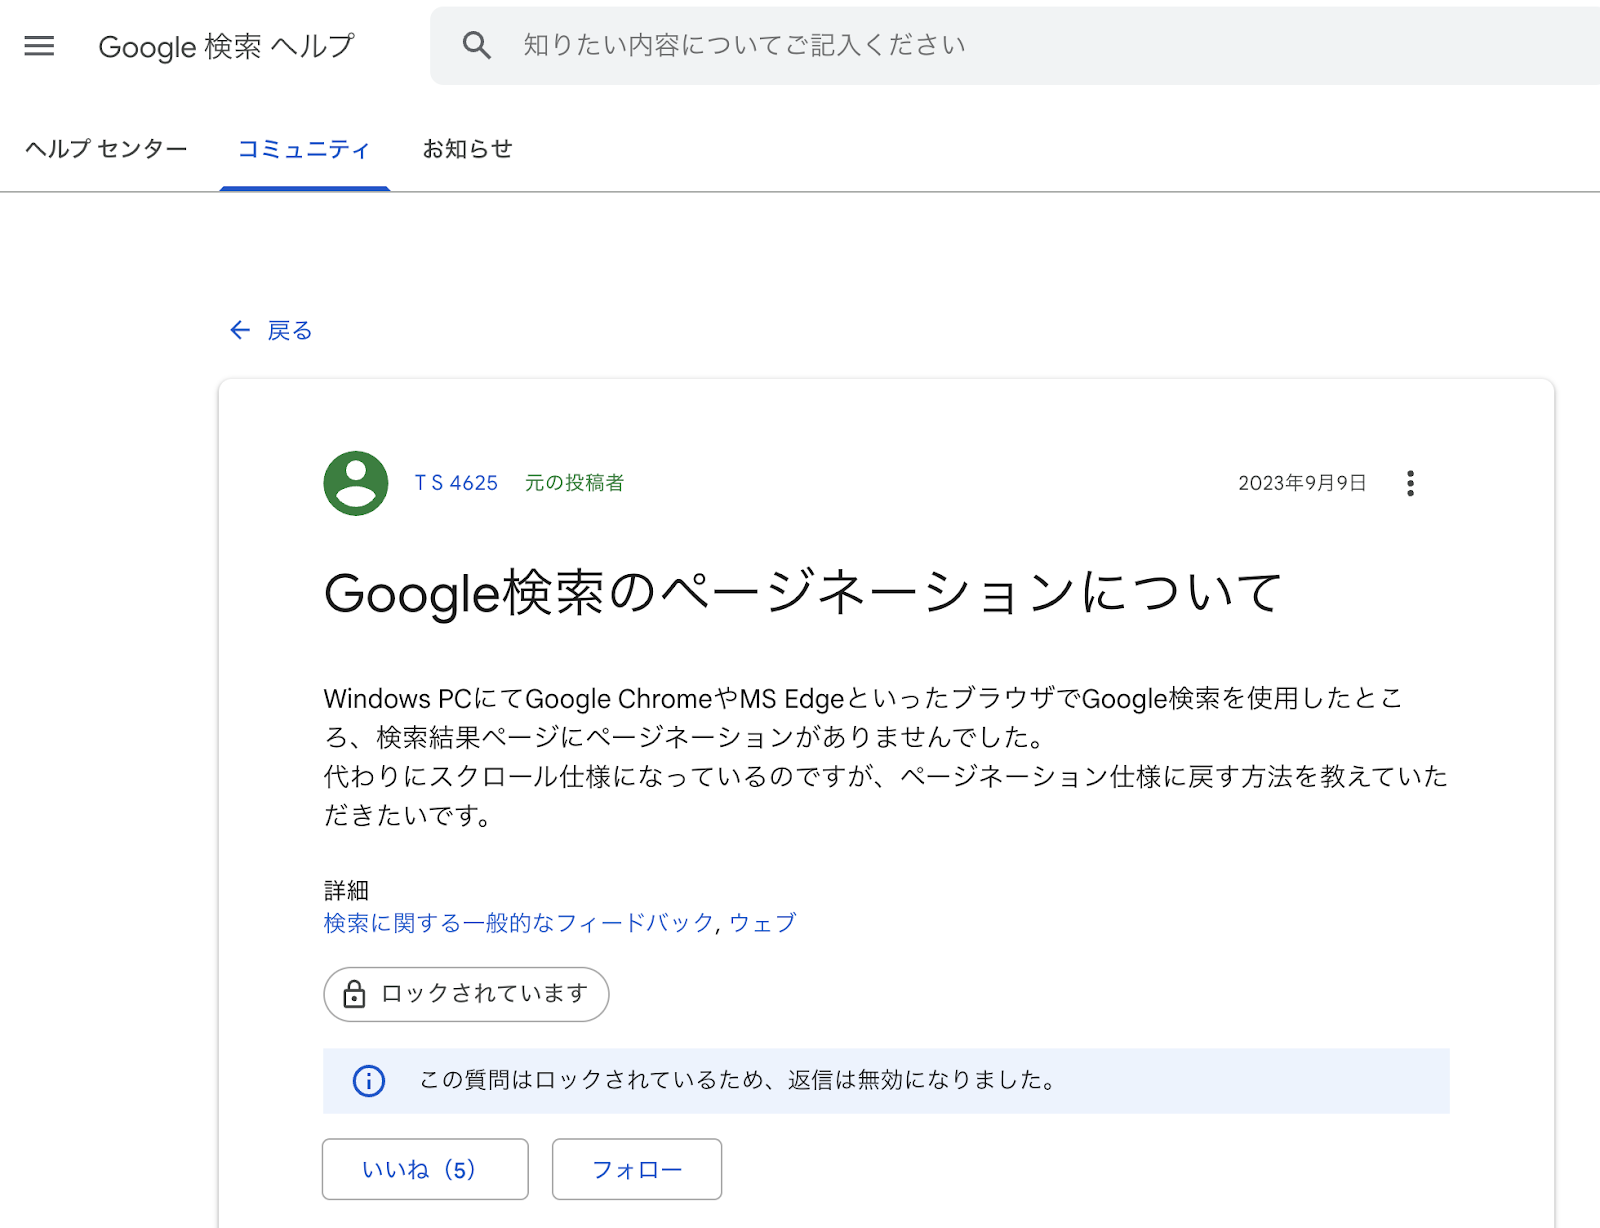This screenshot has width=1600, height=1228.
Task: Click the Google 検索 ヘルプ title
Action: pyautogui.click(x=226, y=46)
